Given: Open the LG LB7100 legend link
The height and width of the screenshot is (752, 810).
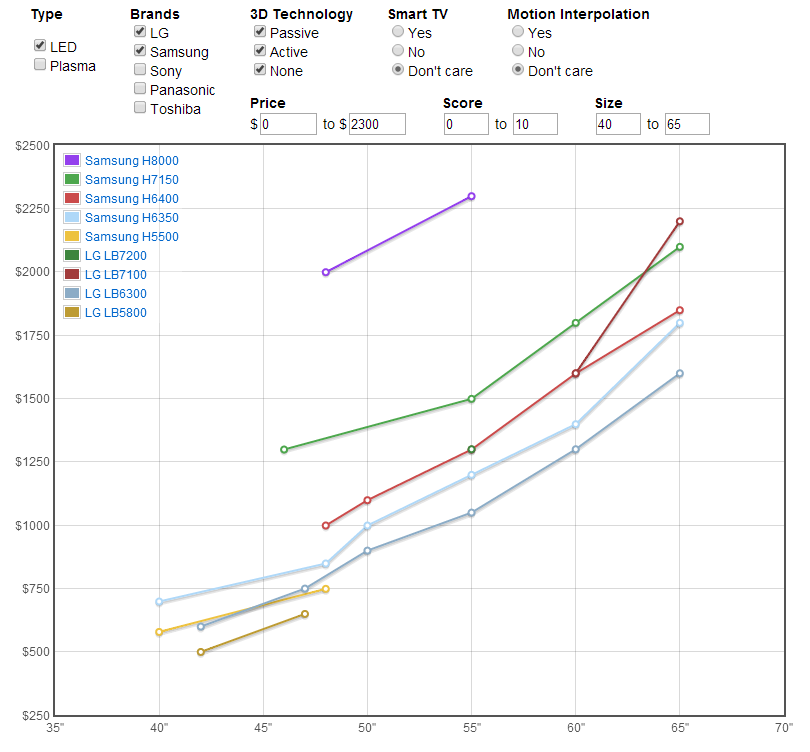Looking at the screenshot, I should pos(115,274).
